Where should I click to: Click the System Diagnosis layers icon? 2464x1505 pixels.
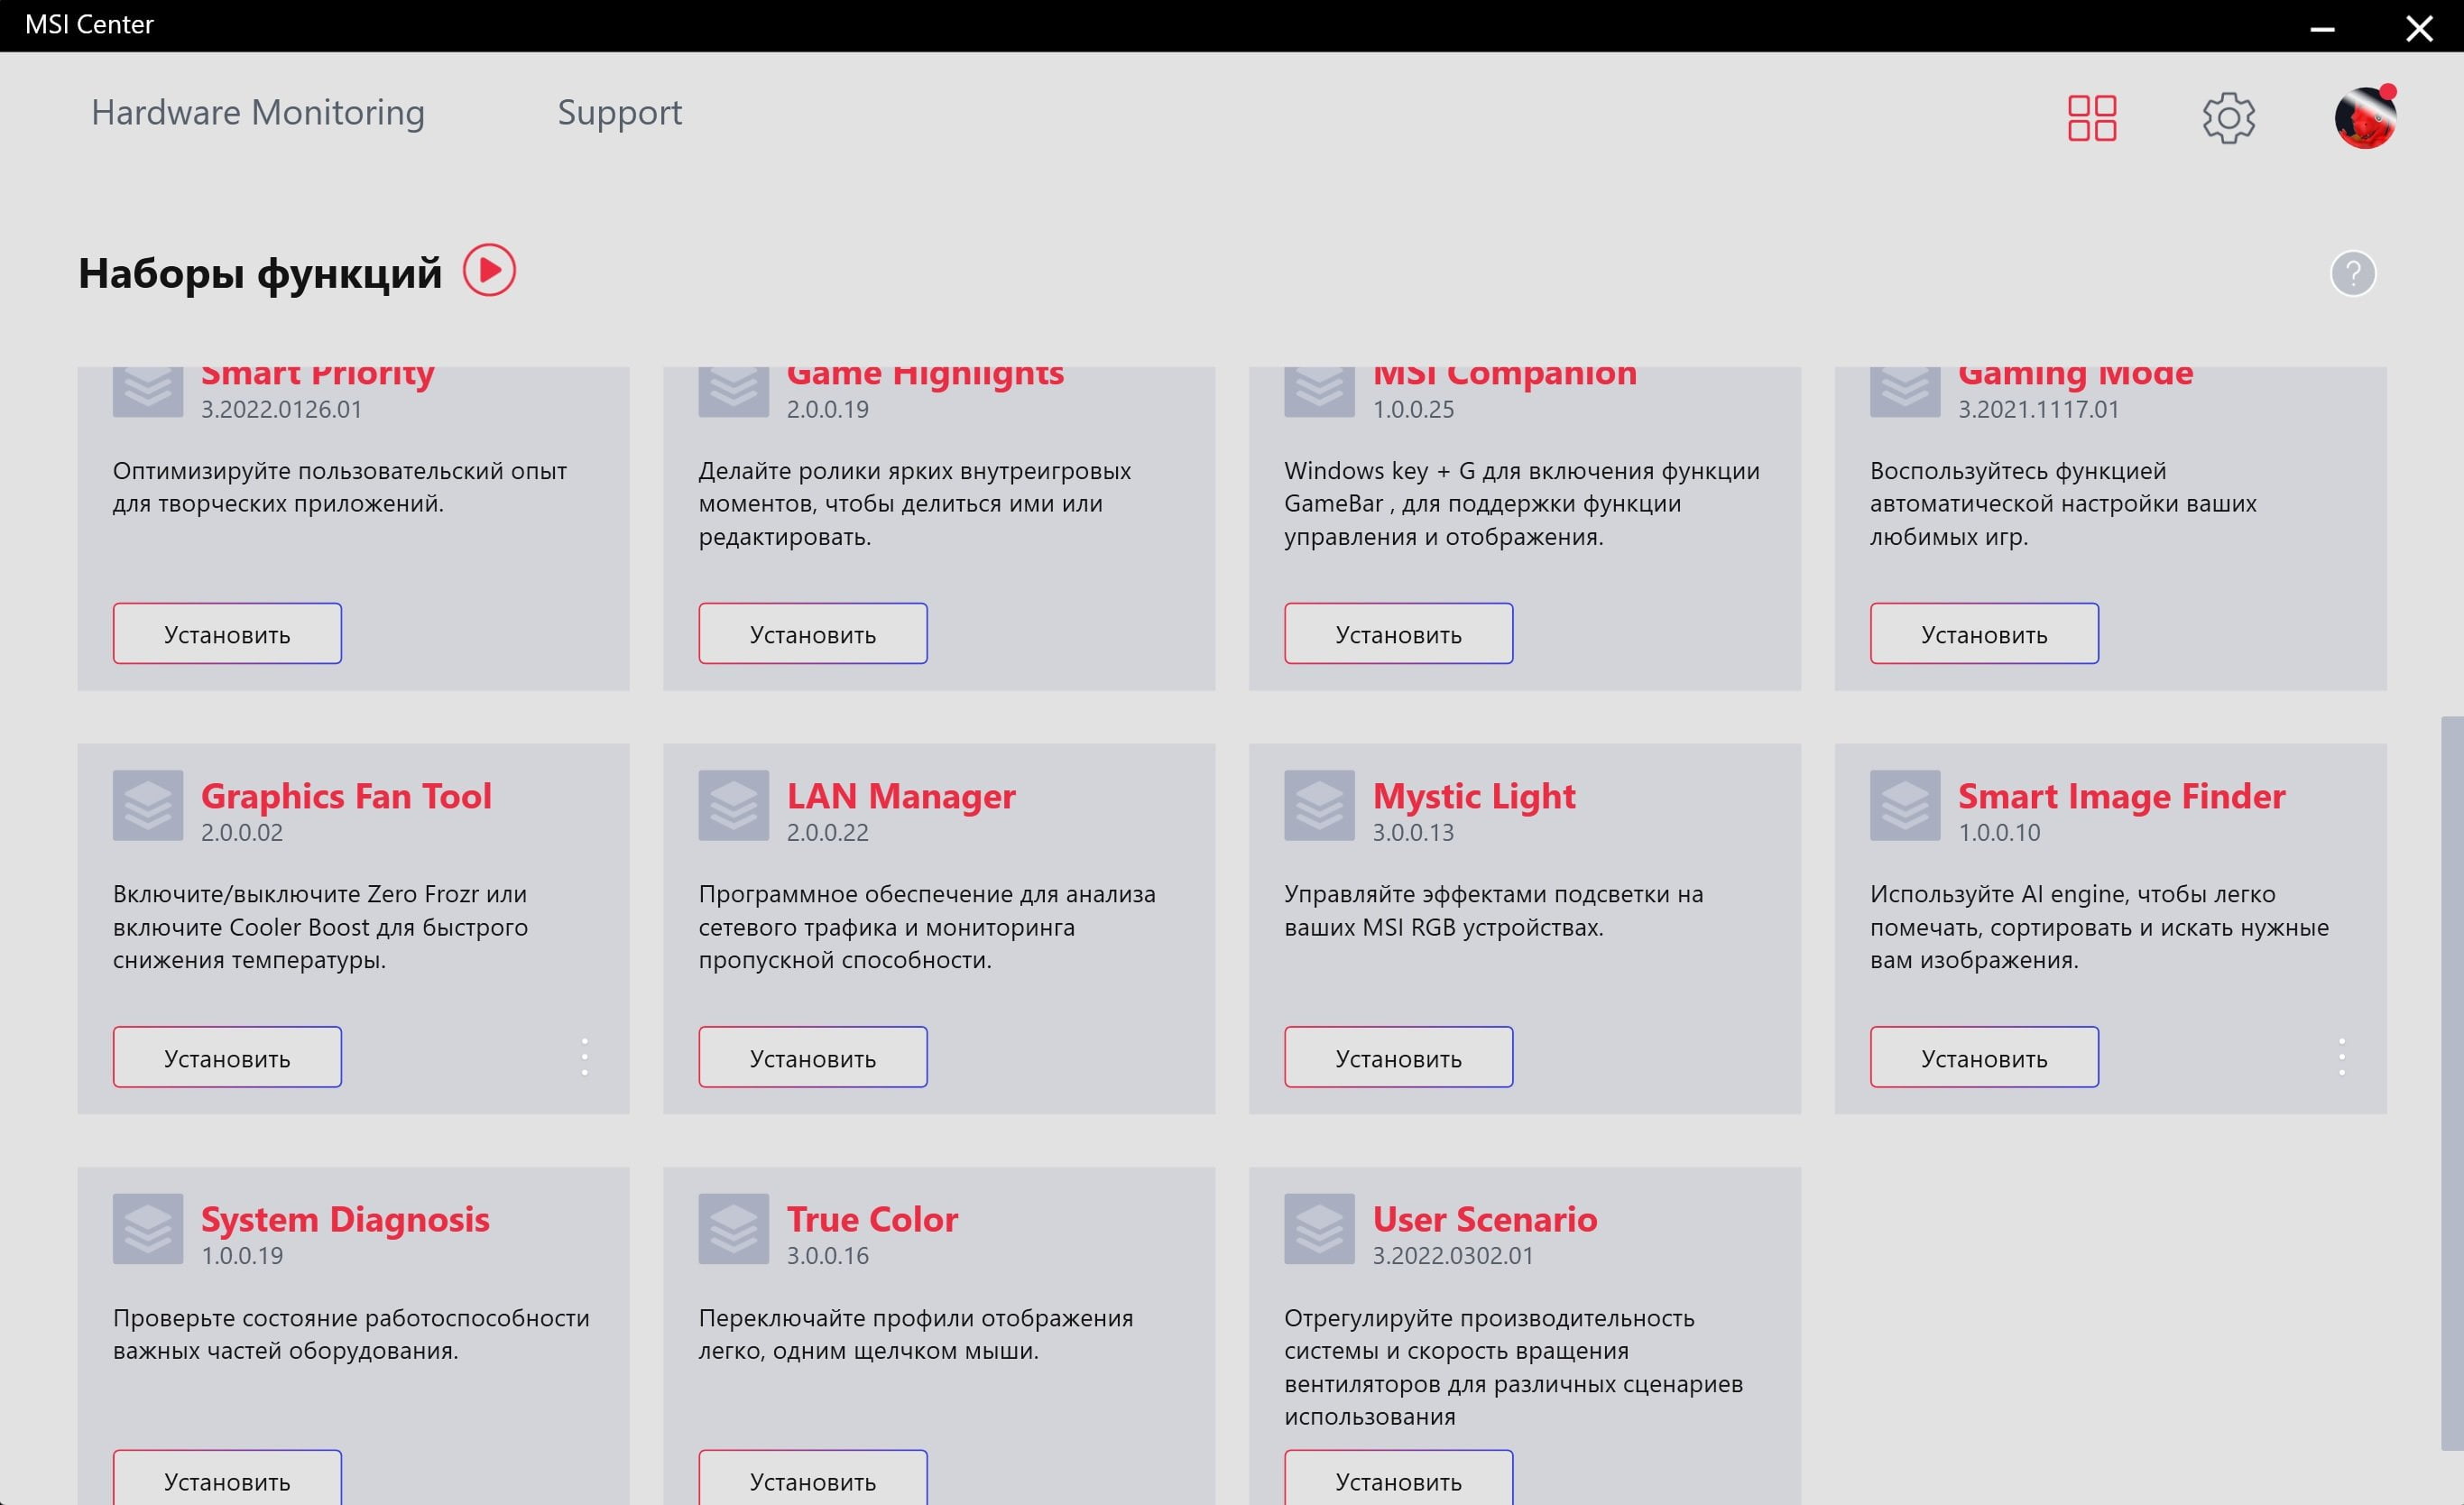tap(148, 1228)
